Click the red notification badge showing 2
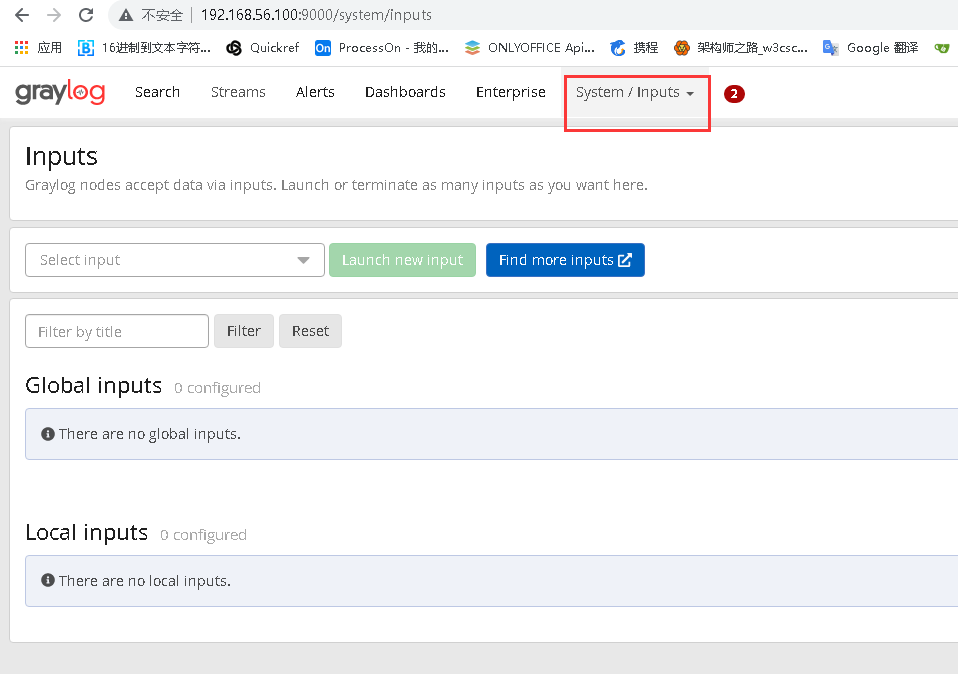This screenshot has height=674, width=958. click(x=734, y=93)
